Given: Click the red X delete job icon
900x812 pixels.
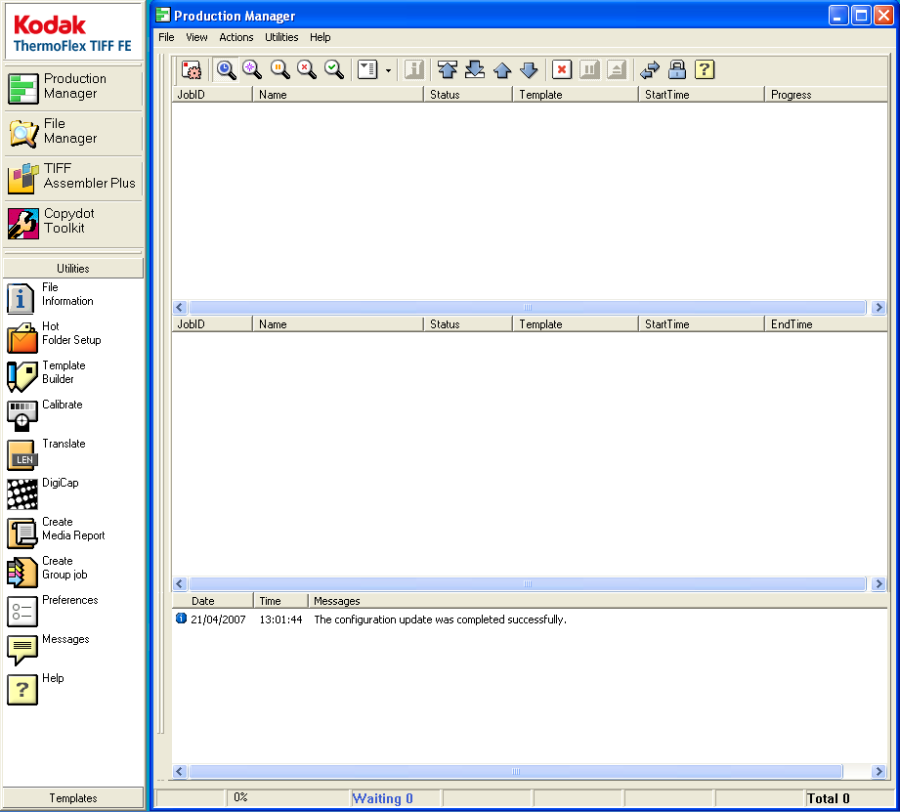Looking at the screenshot, I should coord(561,70).
